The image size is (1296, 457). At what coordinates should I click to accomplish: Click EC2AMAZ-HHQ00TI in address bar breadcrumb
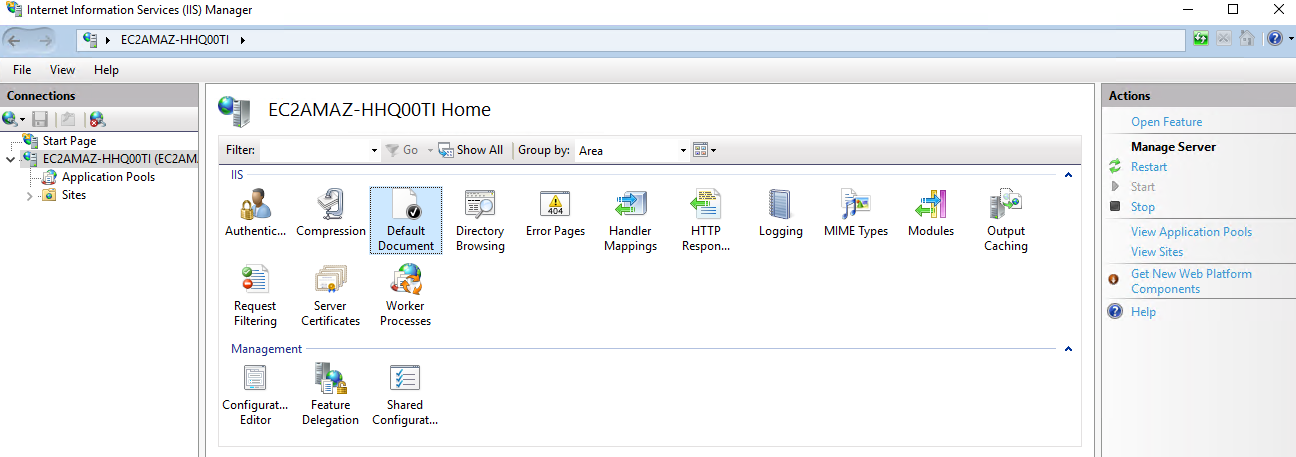point(176,40)
